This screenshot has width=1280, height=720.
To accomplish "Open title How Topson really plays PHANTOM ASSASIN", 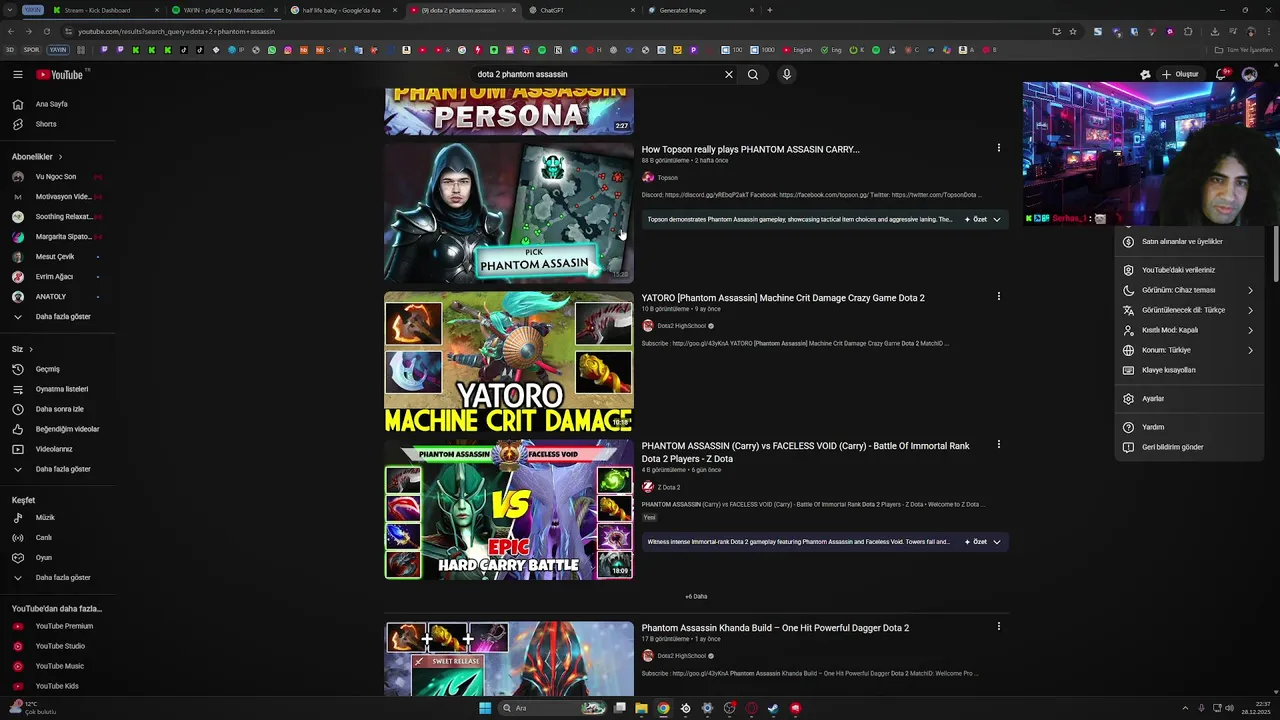I will pyautogui.click(x=750, y=150).
